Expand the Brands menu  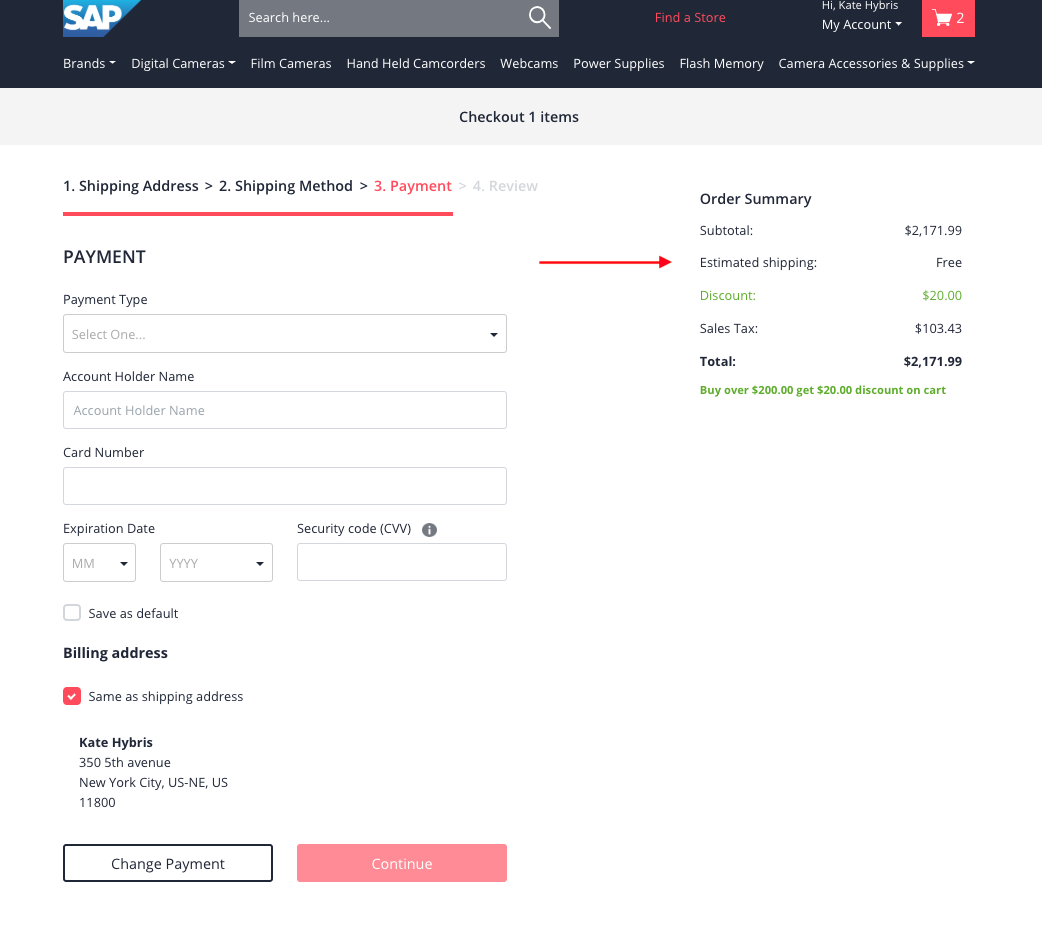(89, 63)
